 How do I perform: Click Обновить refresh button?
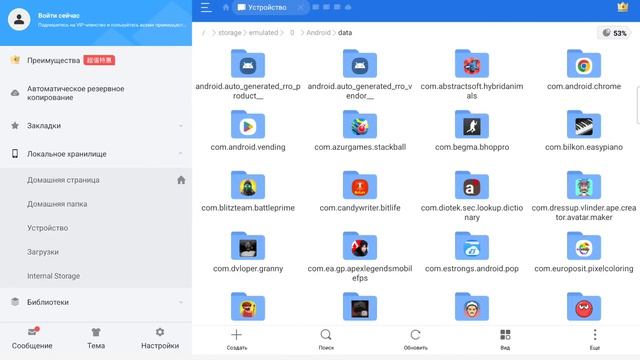tap(416, 340)
